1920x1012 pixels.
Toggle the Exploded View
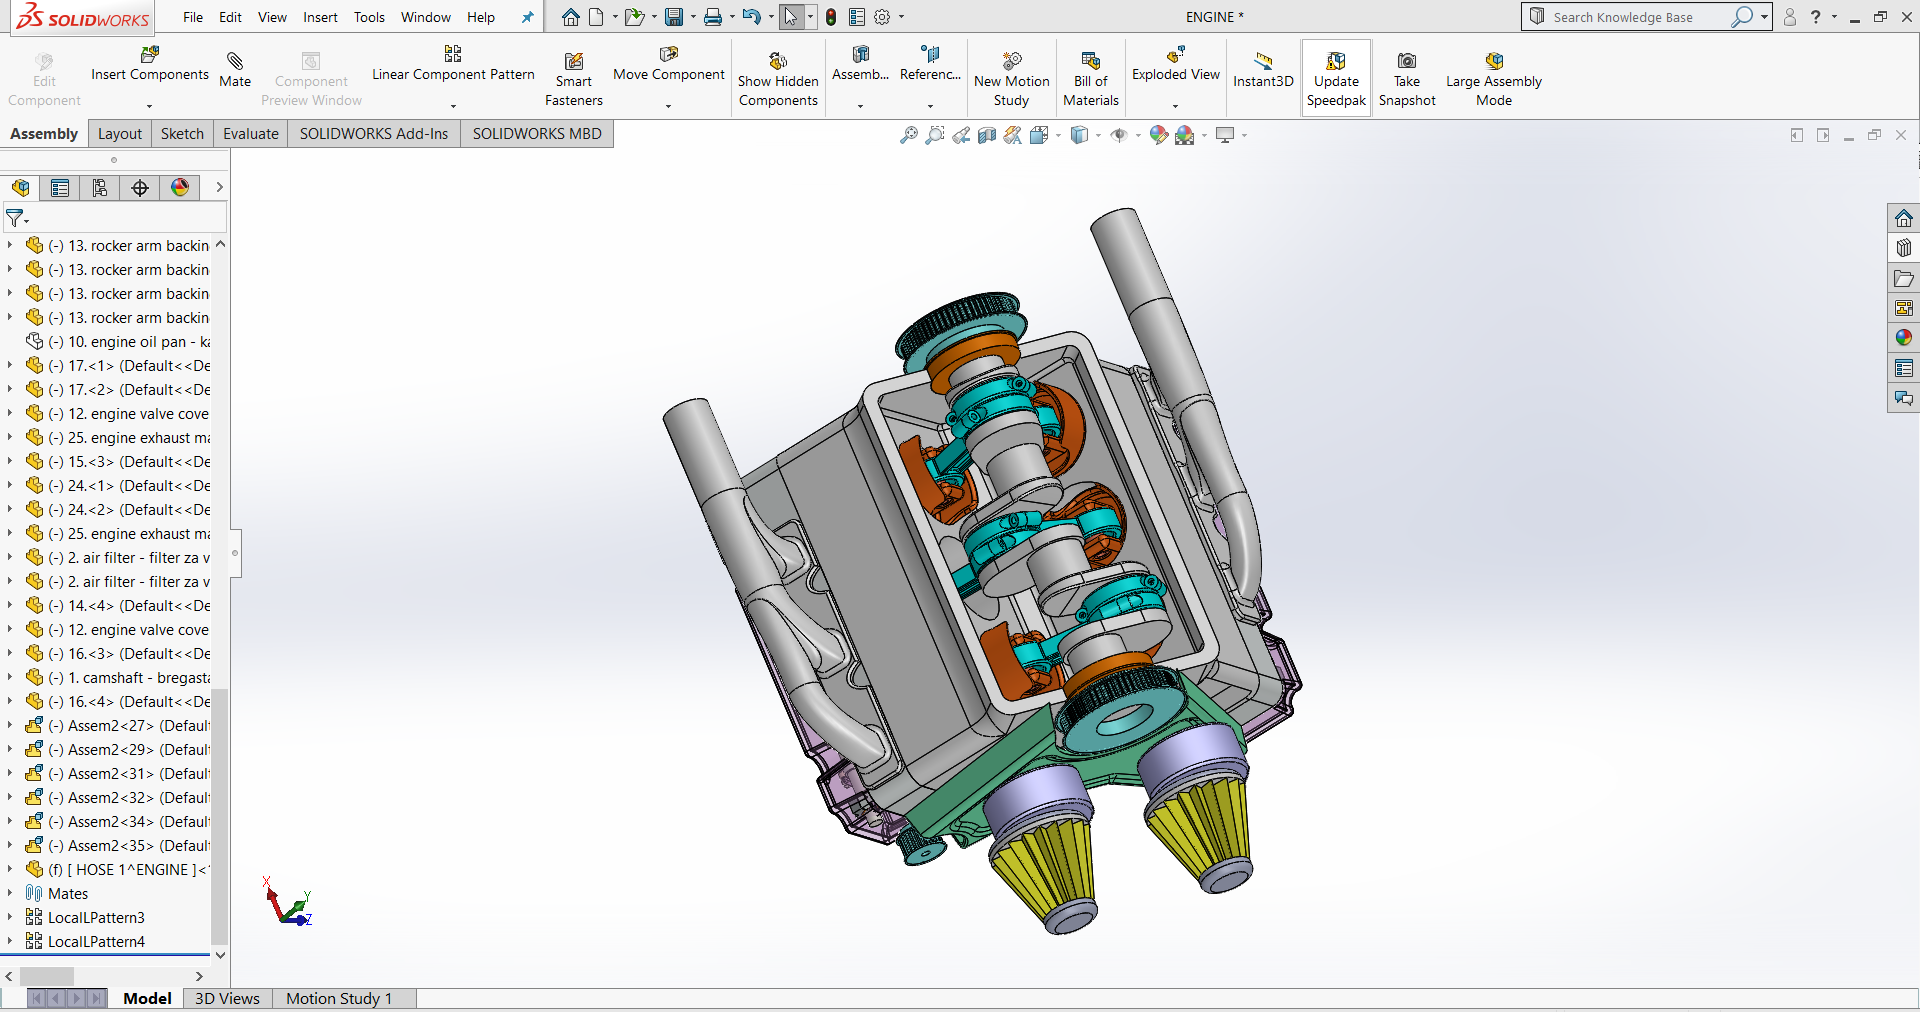(x=1175, y=56)
